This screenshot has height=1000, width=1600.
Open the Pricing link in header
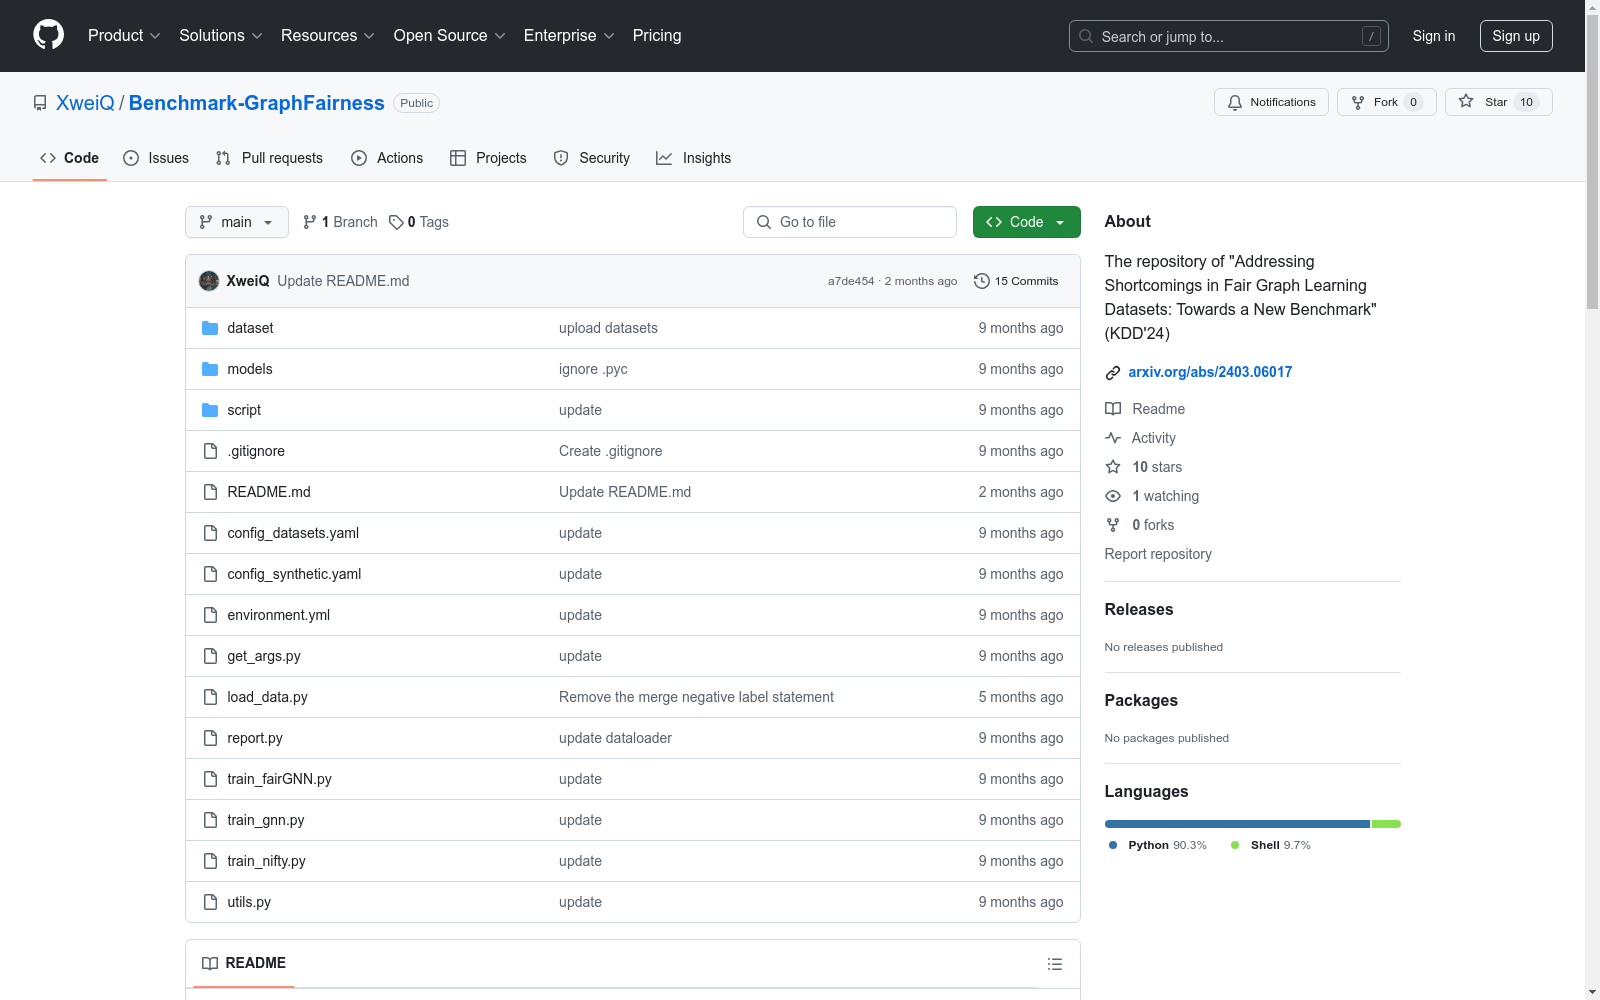click(x=657, y=35)
